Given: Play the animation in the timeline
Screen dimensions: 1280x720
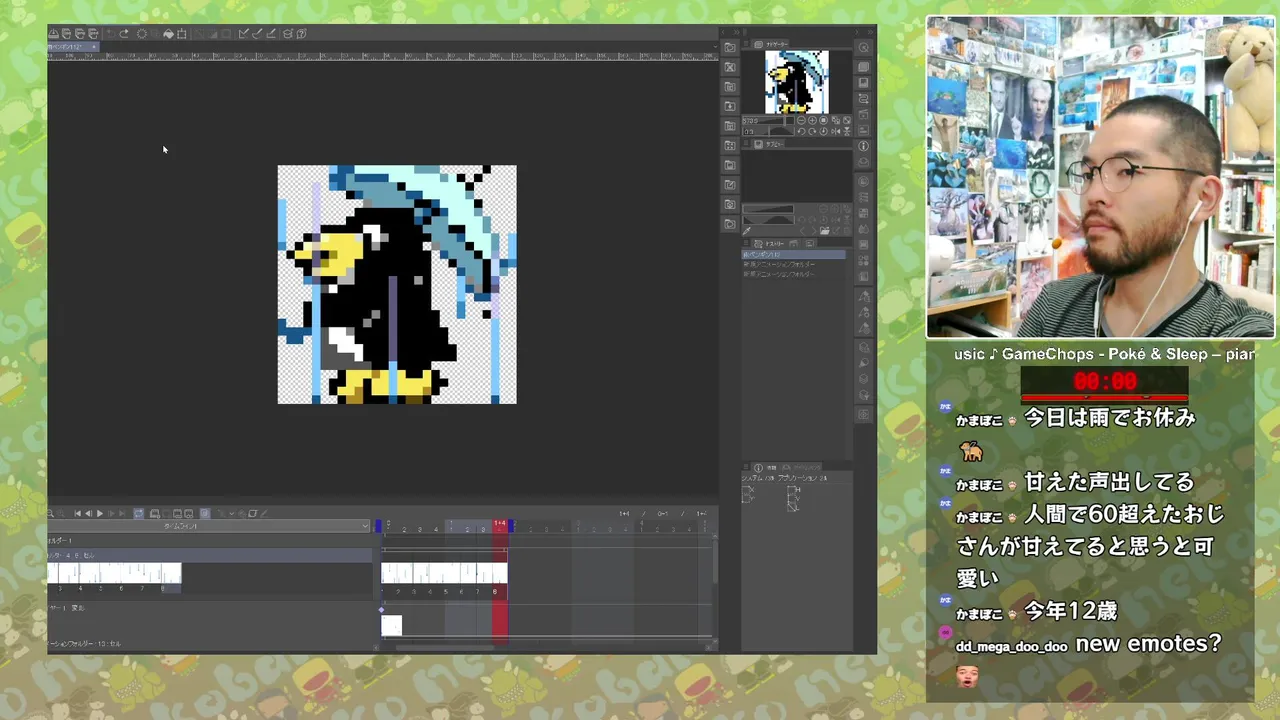Looking at the screenshot, I should point(100,514).
